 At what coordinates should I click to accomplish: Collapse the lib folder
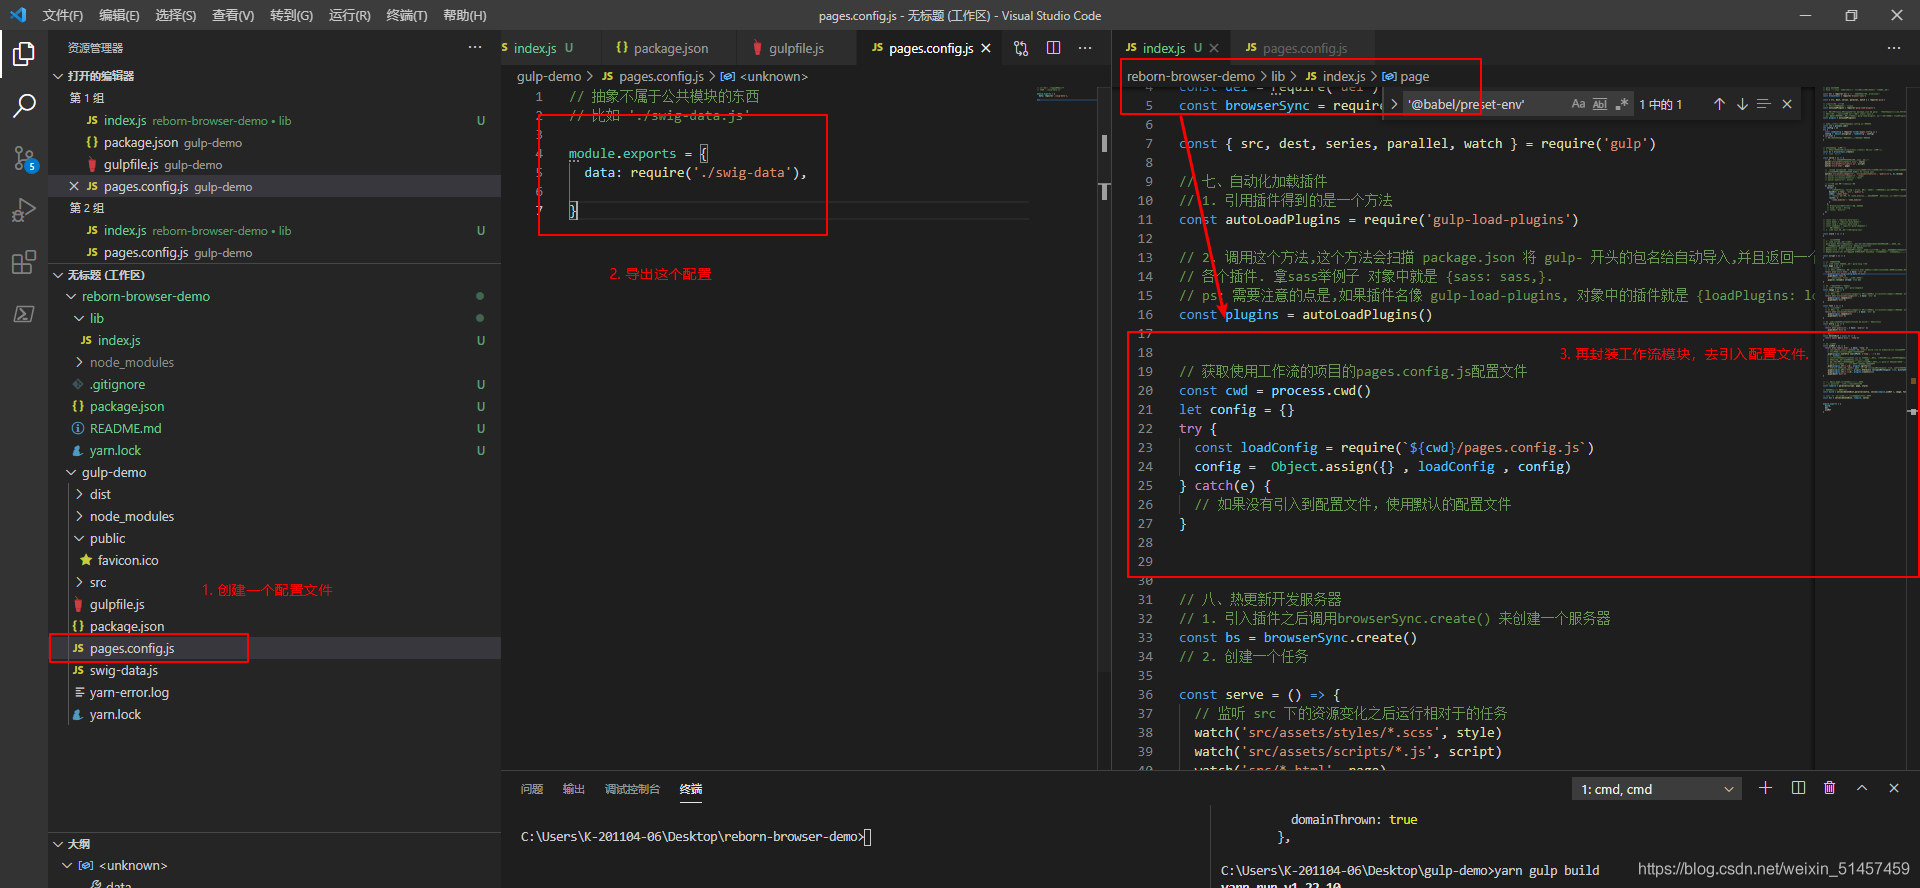79,318
